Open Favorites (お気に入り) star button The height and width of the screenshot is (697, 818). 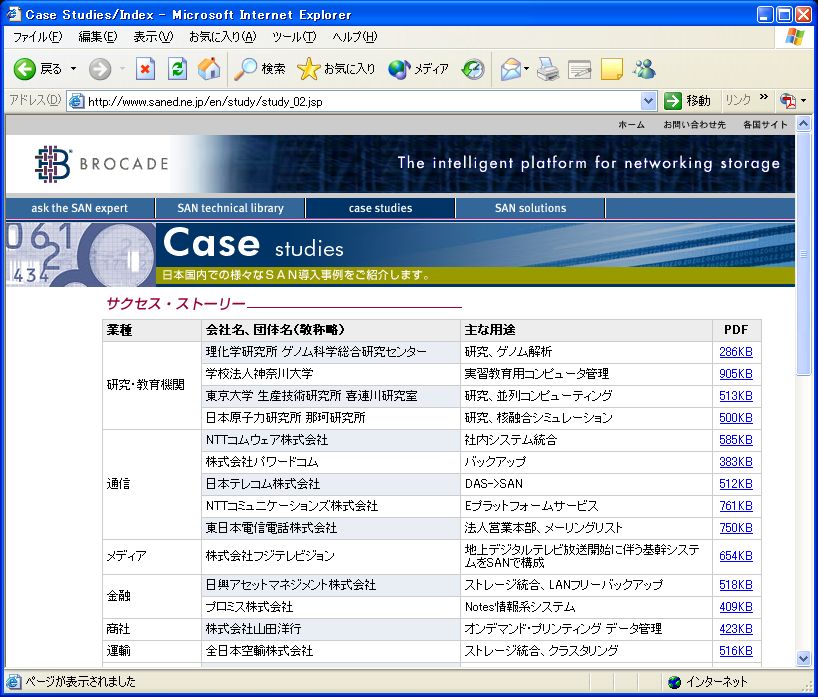coord(336,69)
